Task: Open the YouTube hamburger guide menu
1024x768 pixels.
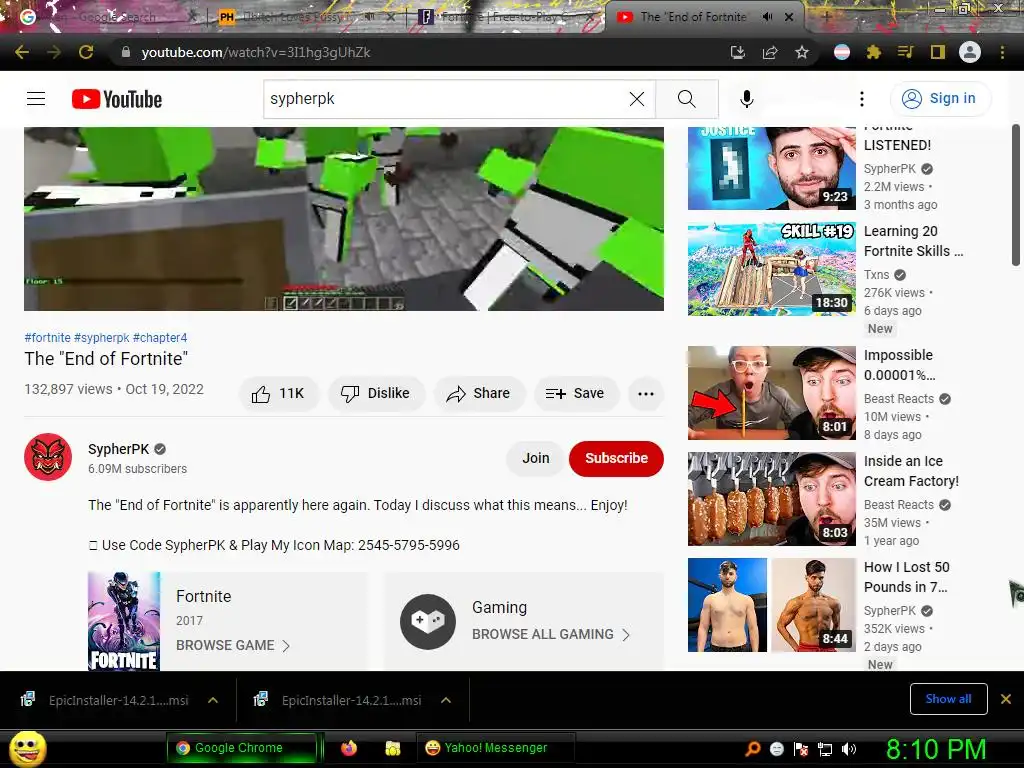Action: pyautogui.click(x=36, y=99)
